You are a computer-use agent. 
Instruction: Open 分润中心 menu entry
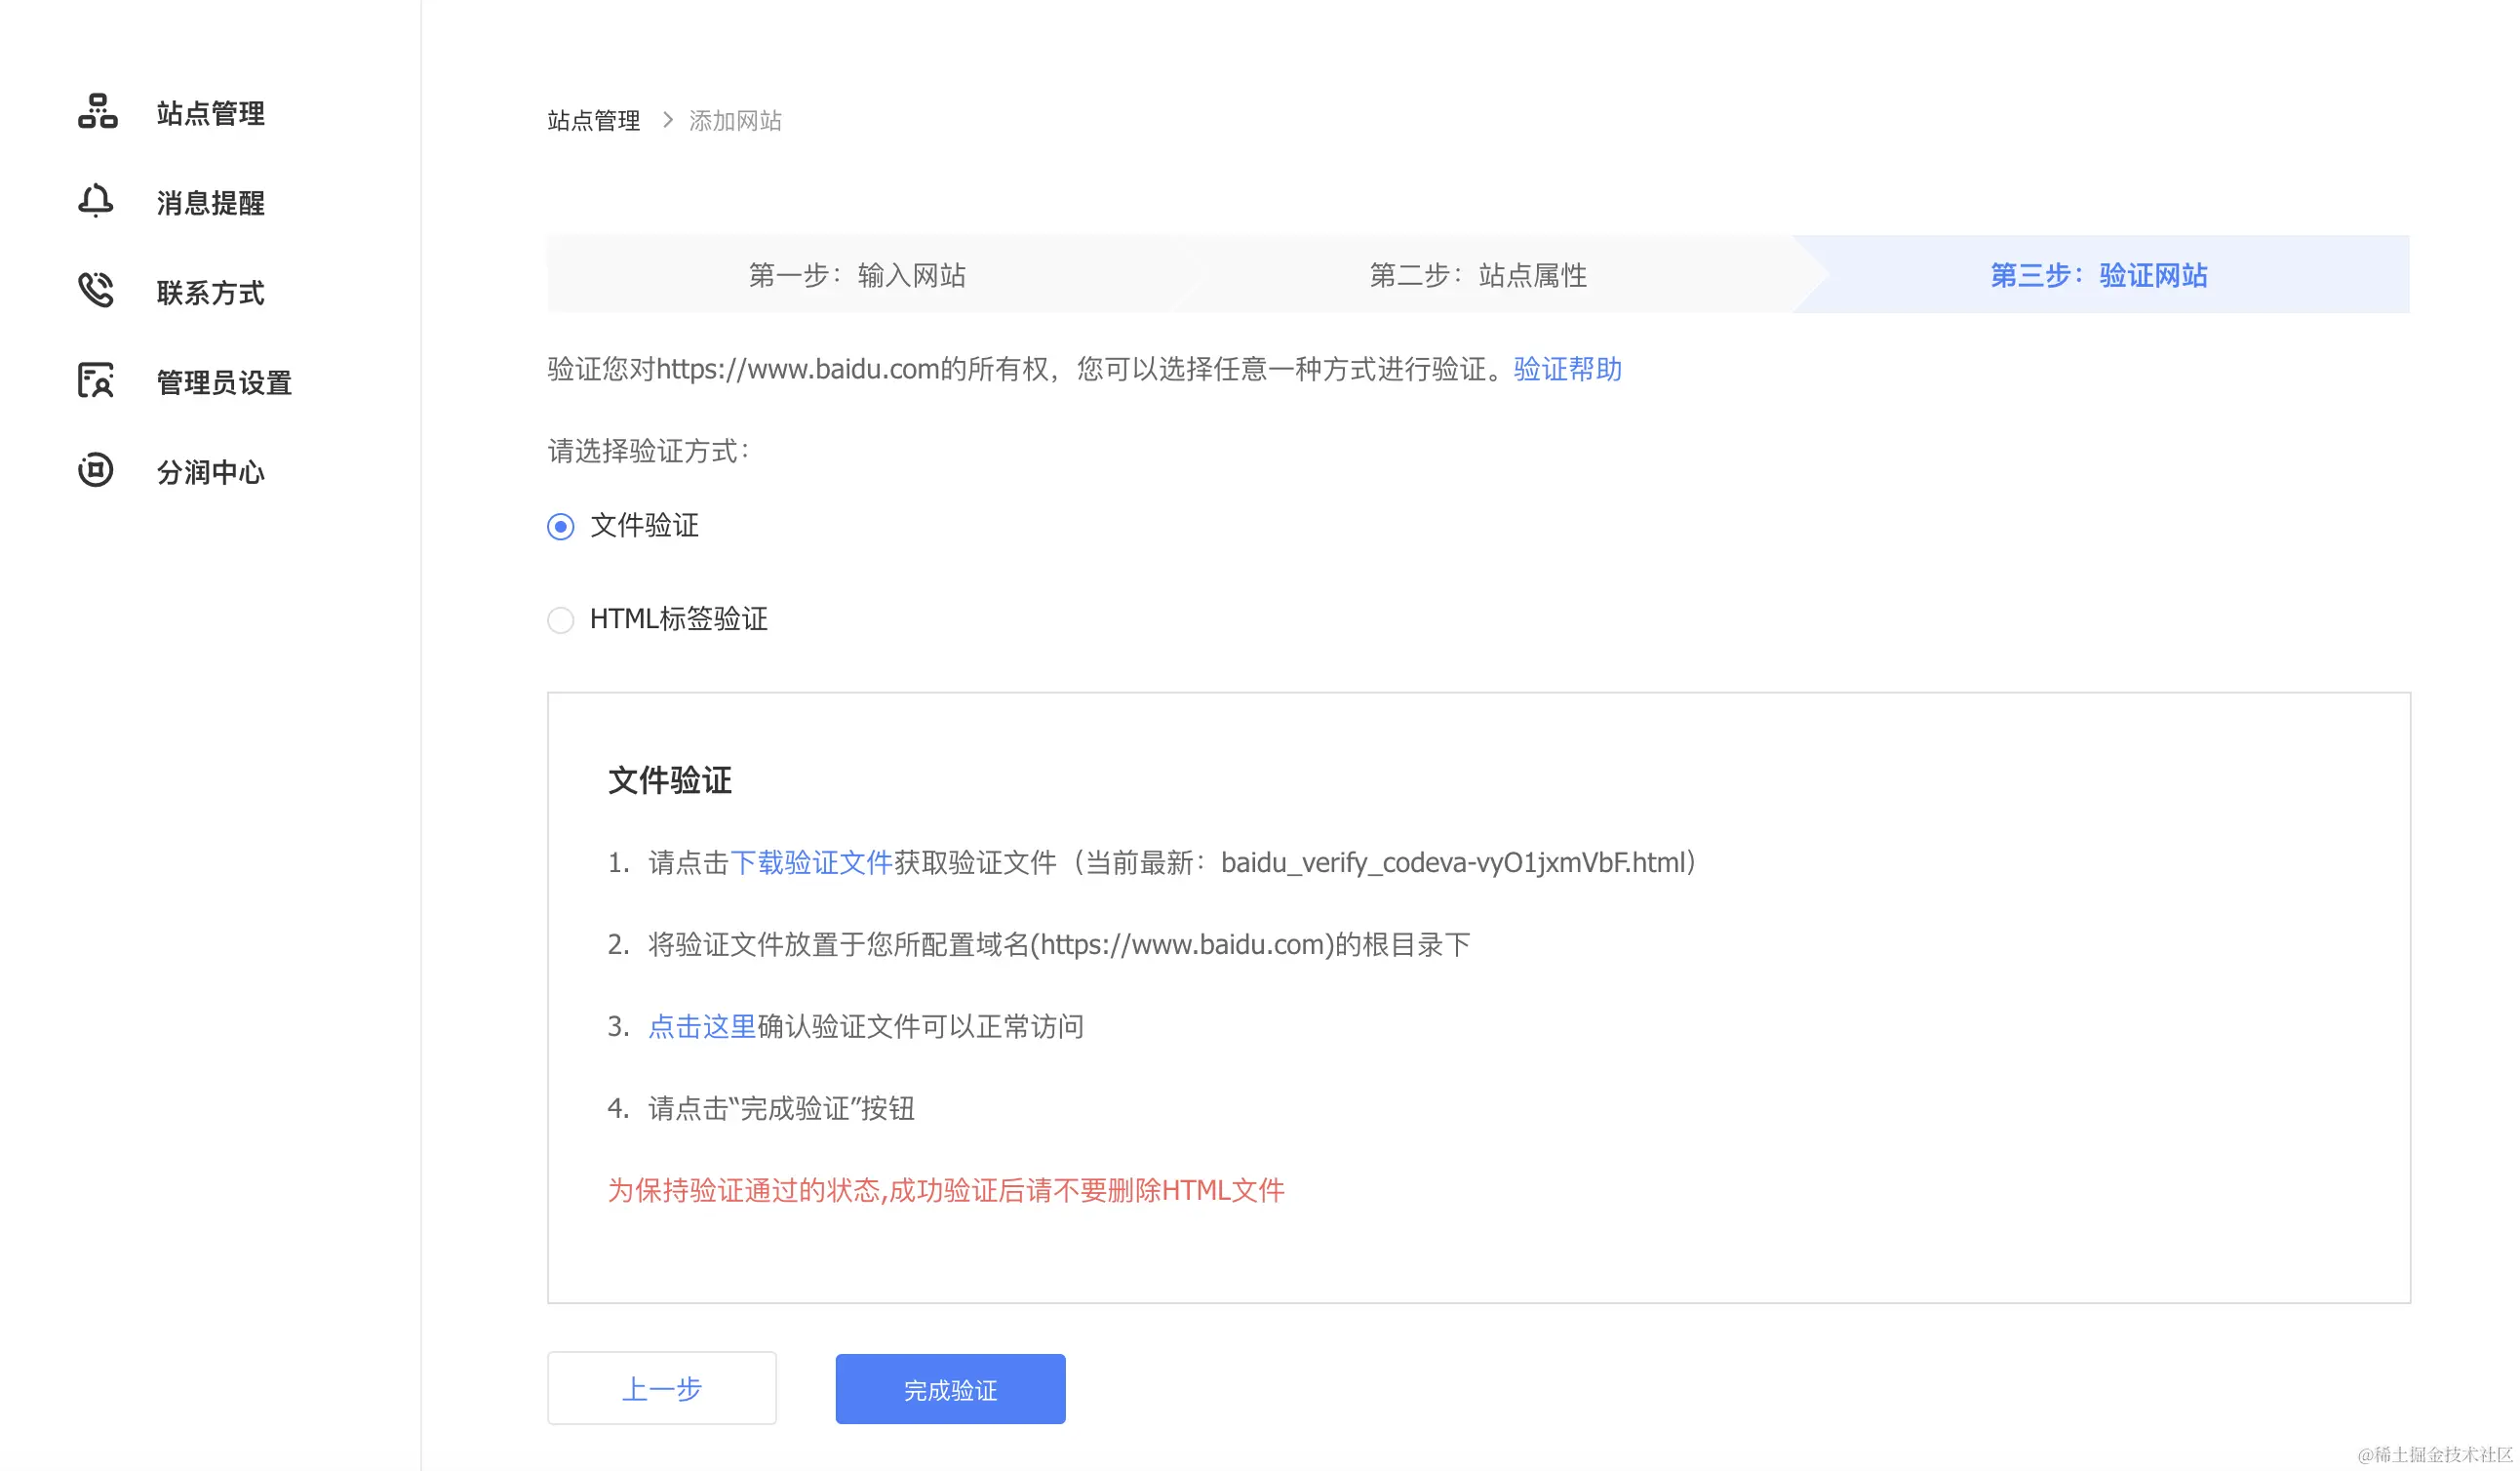point(210,472)
